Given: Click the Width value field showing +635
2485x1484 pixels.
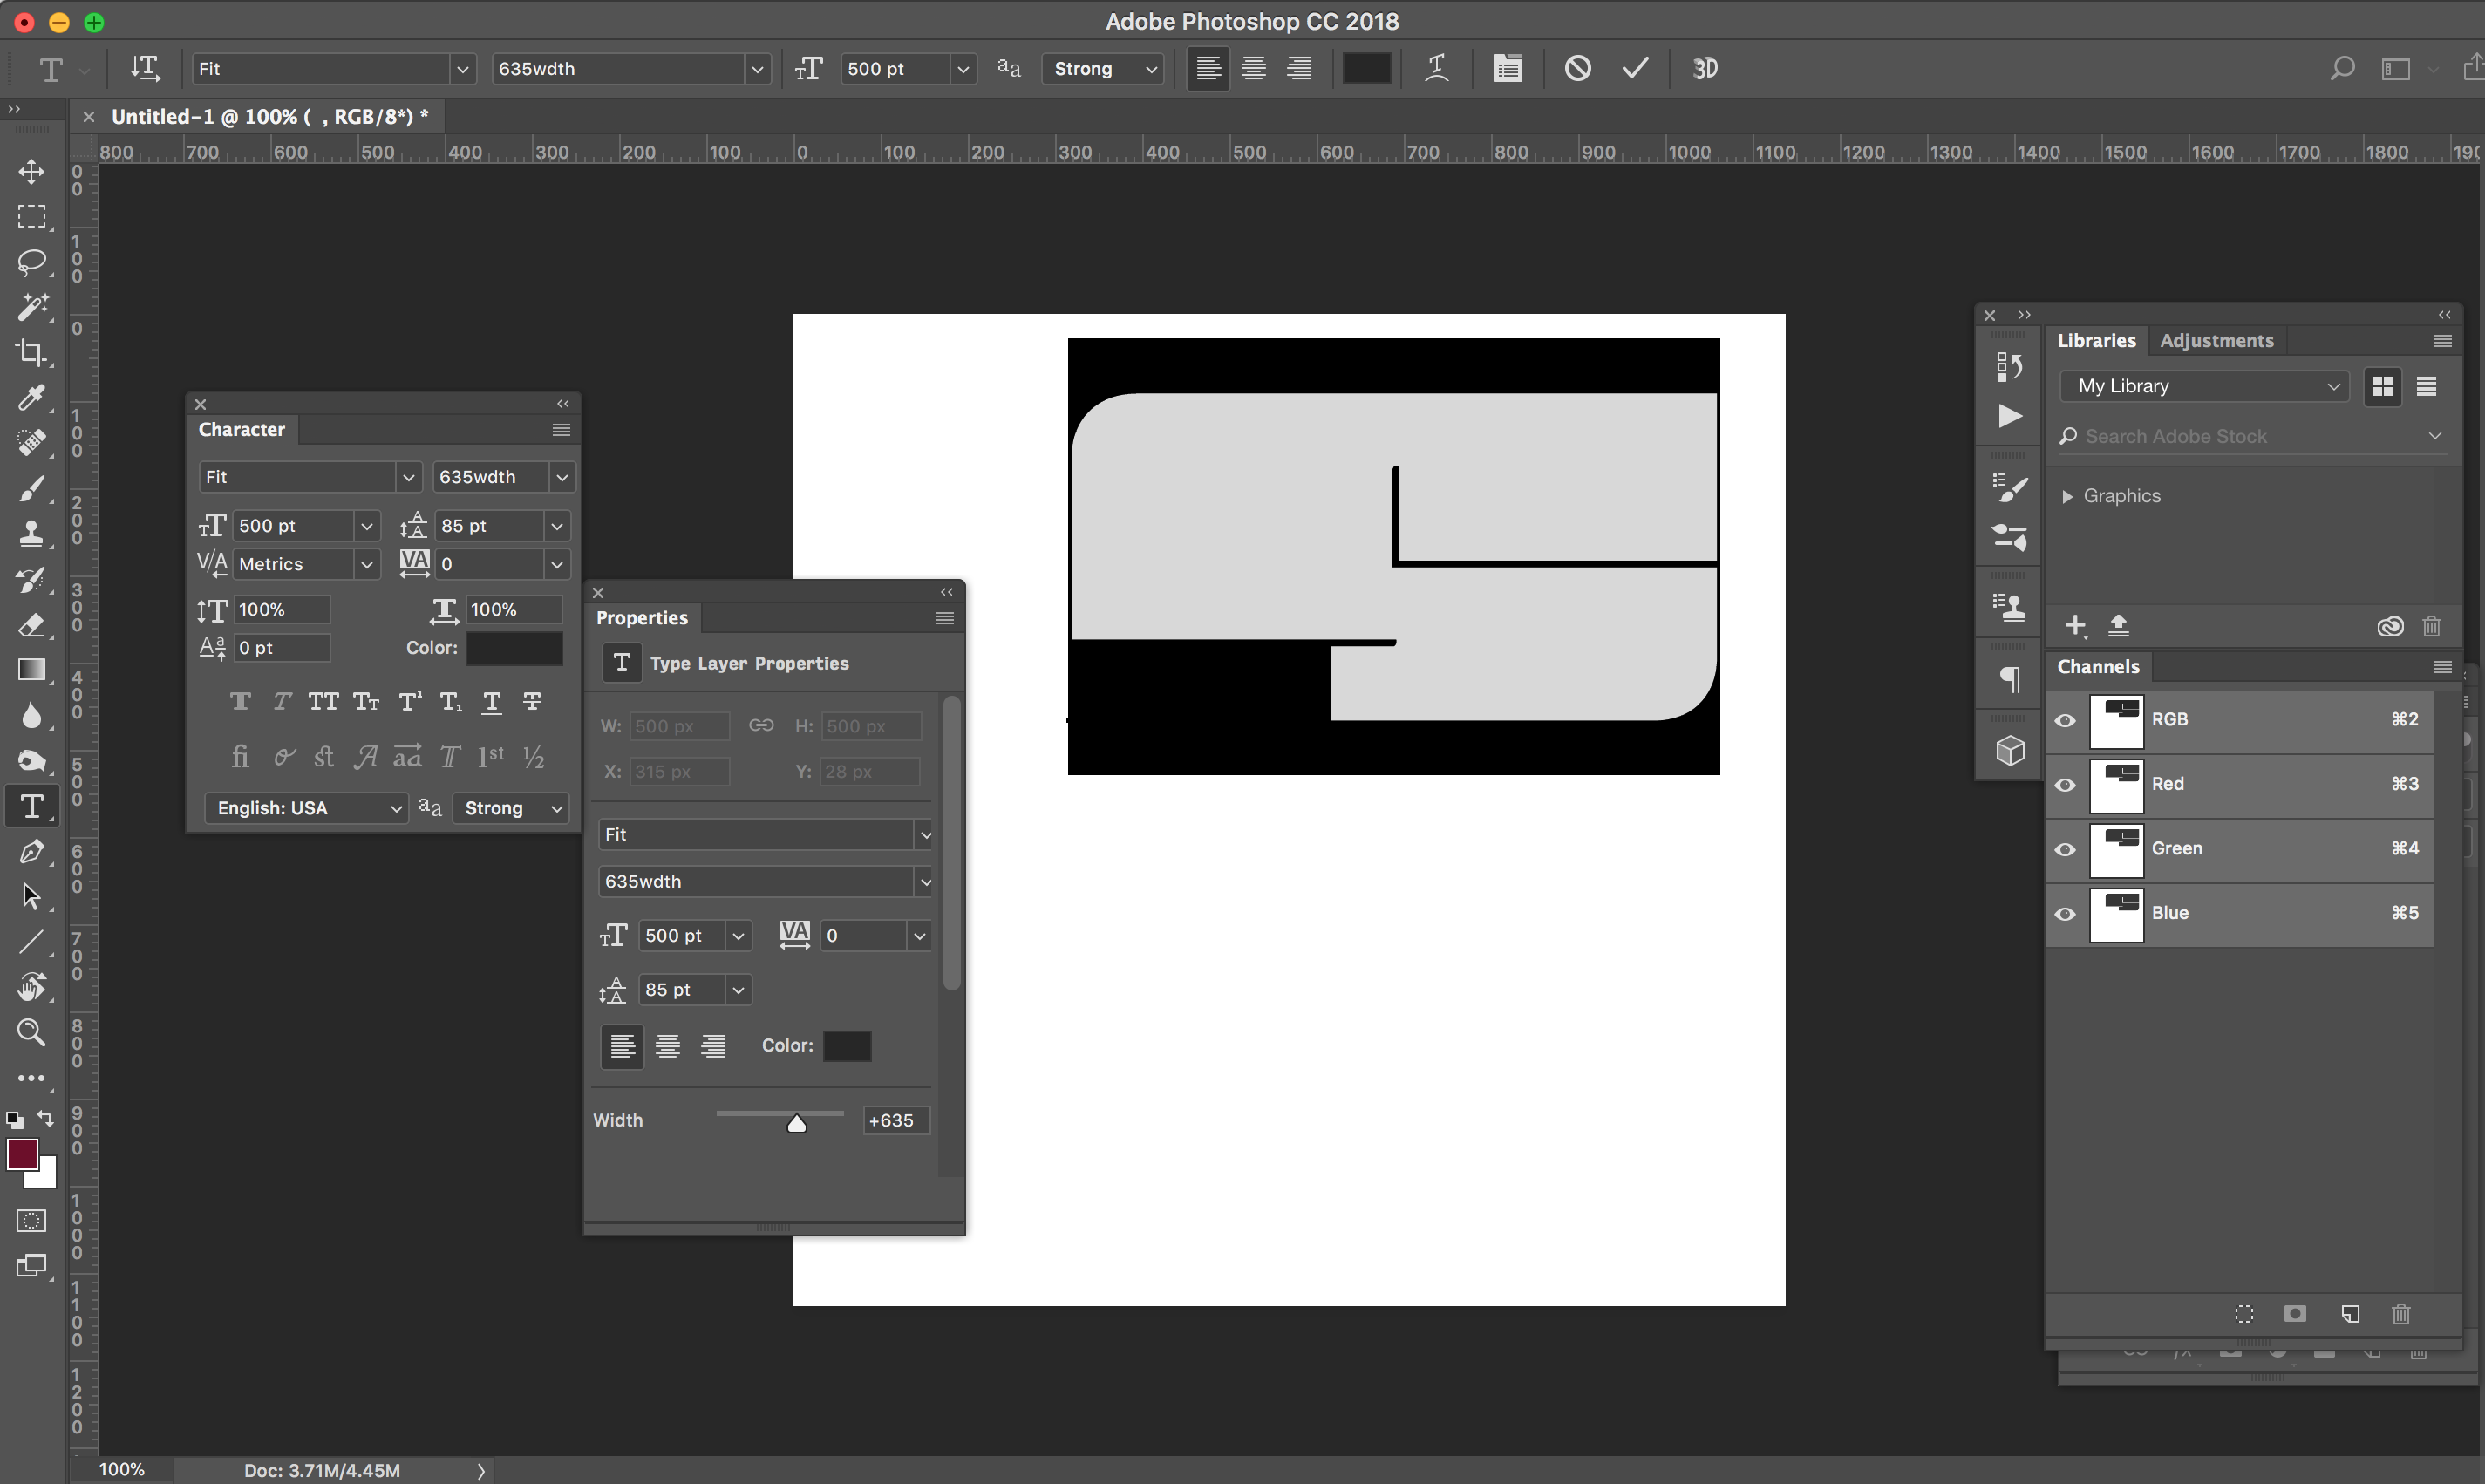Looking at the screenshot, I should coord(895,1120).
